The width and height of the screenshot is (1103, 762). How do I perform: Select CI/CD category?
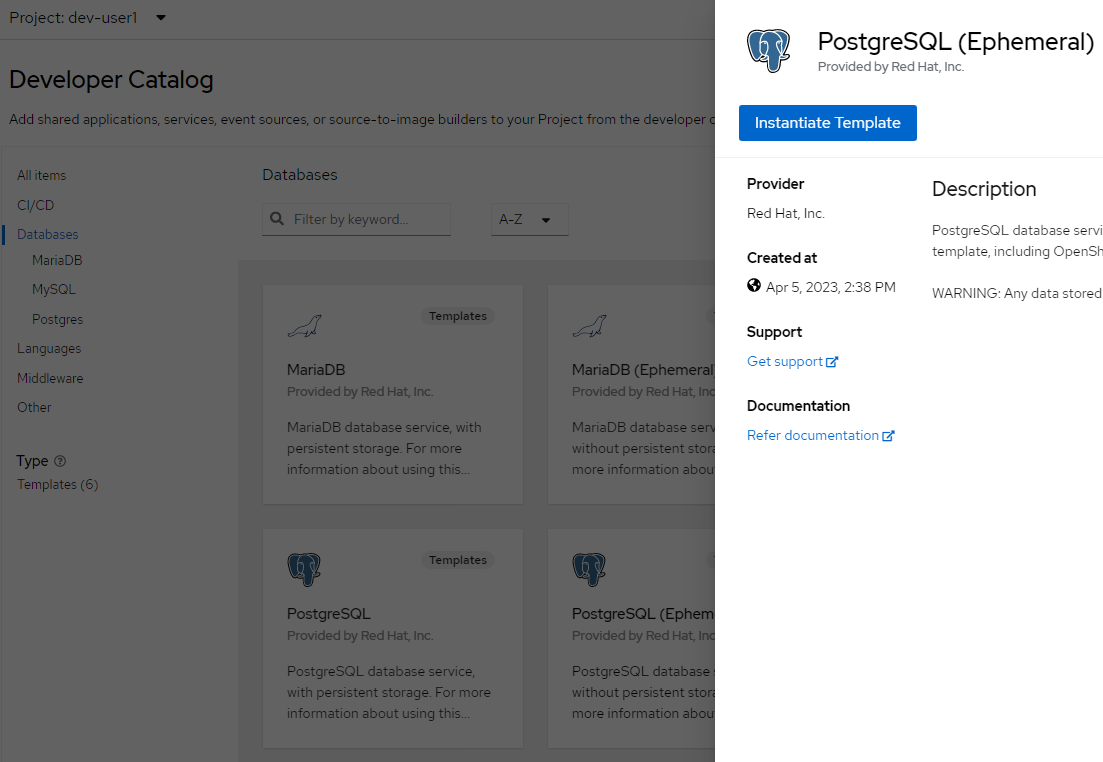36,205
